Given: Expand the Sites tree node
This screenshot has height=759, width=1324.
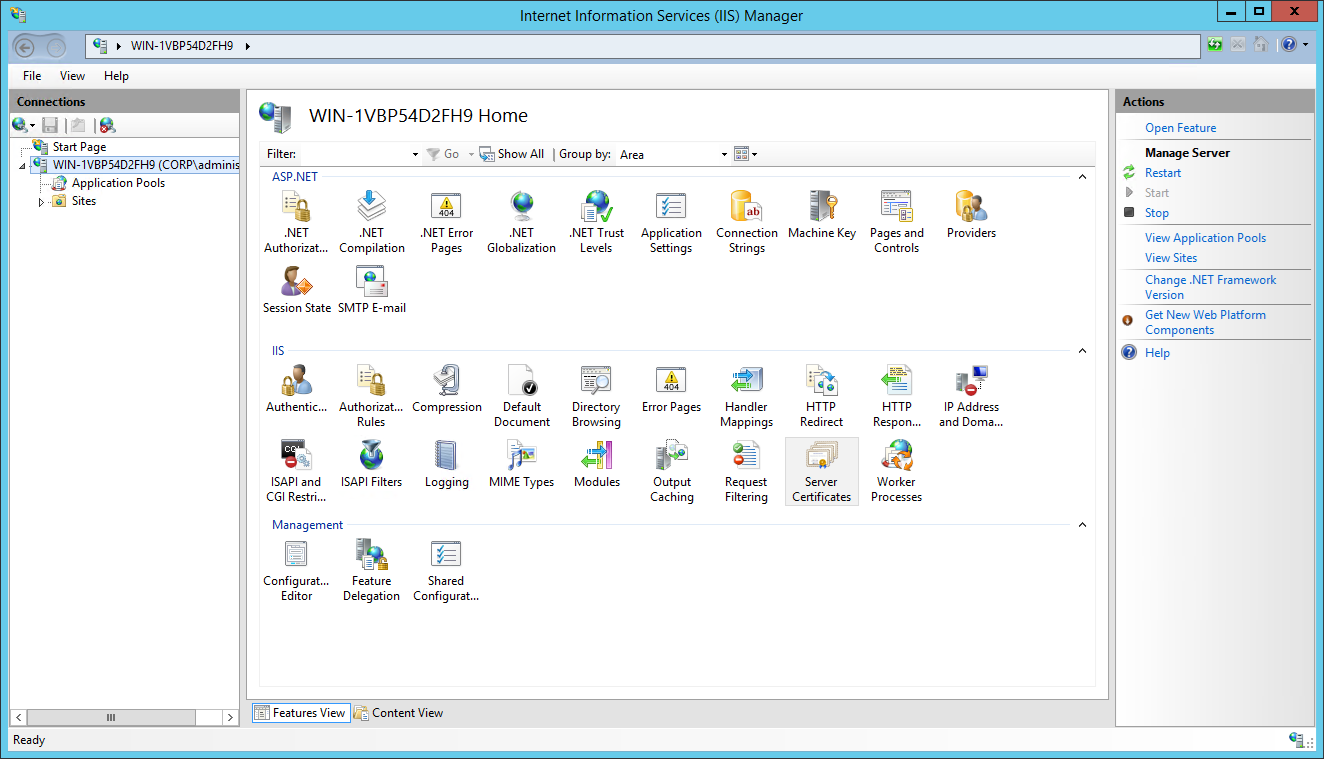Looking at the screenshot, I should [x=42, y=202].
